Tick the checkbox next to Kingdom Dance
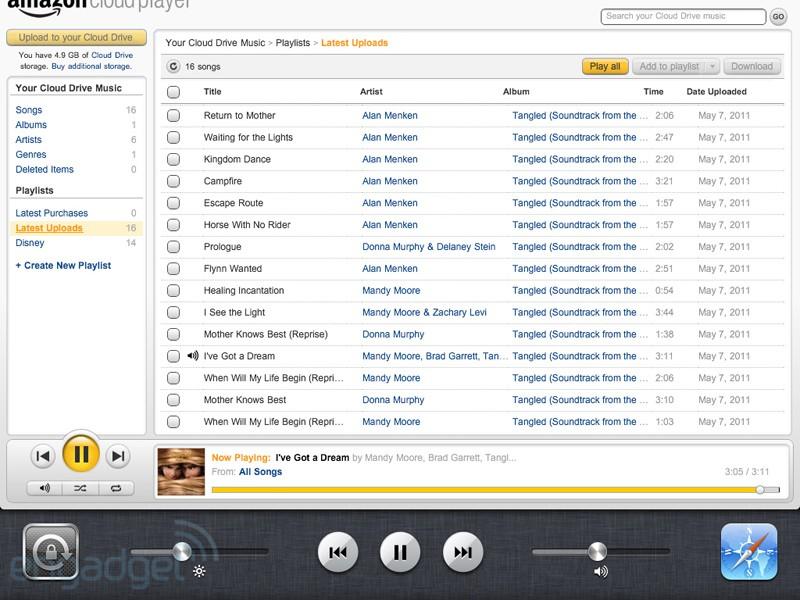800x600 pixels. click(173, 160)
